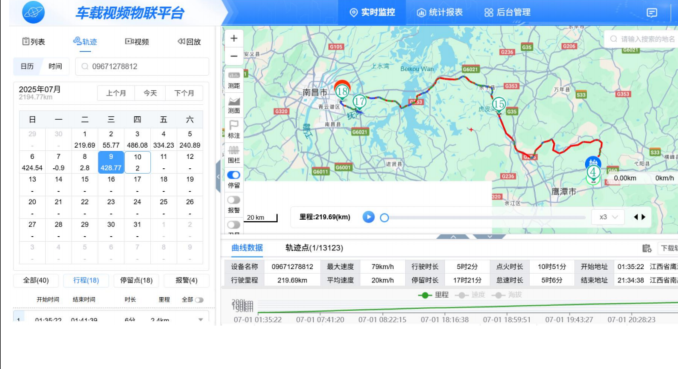The width and height of the screenshot is (678, 369).
Task: Collapse the bottom data panel with down chevron
Action: (x=489, y=237)
